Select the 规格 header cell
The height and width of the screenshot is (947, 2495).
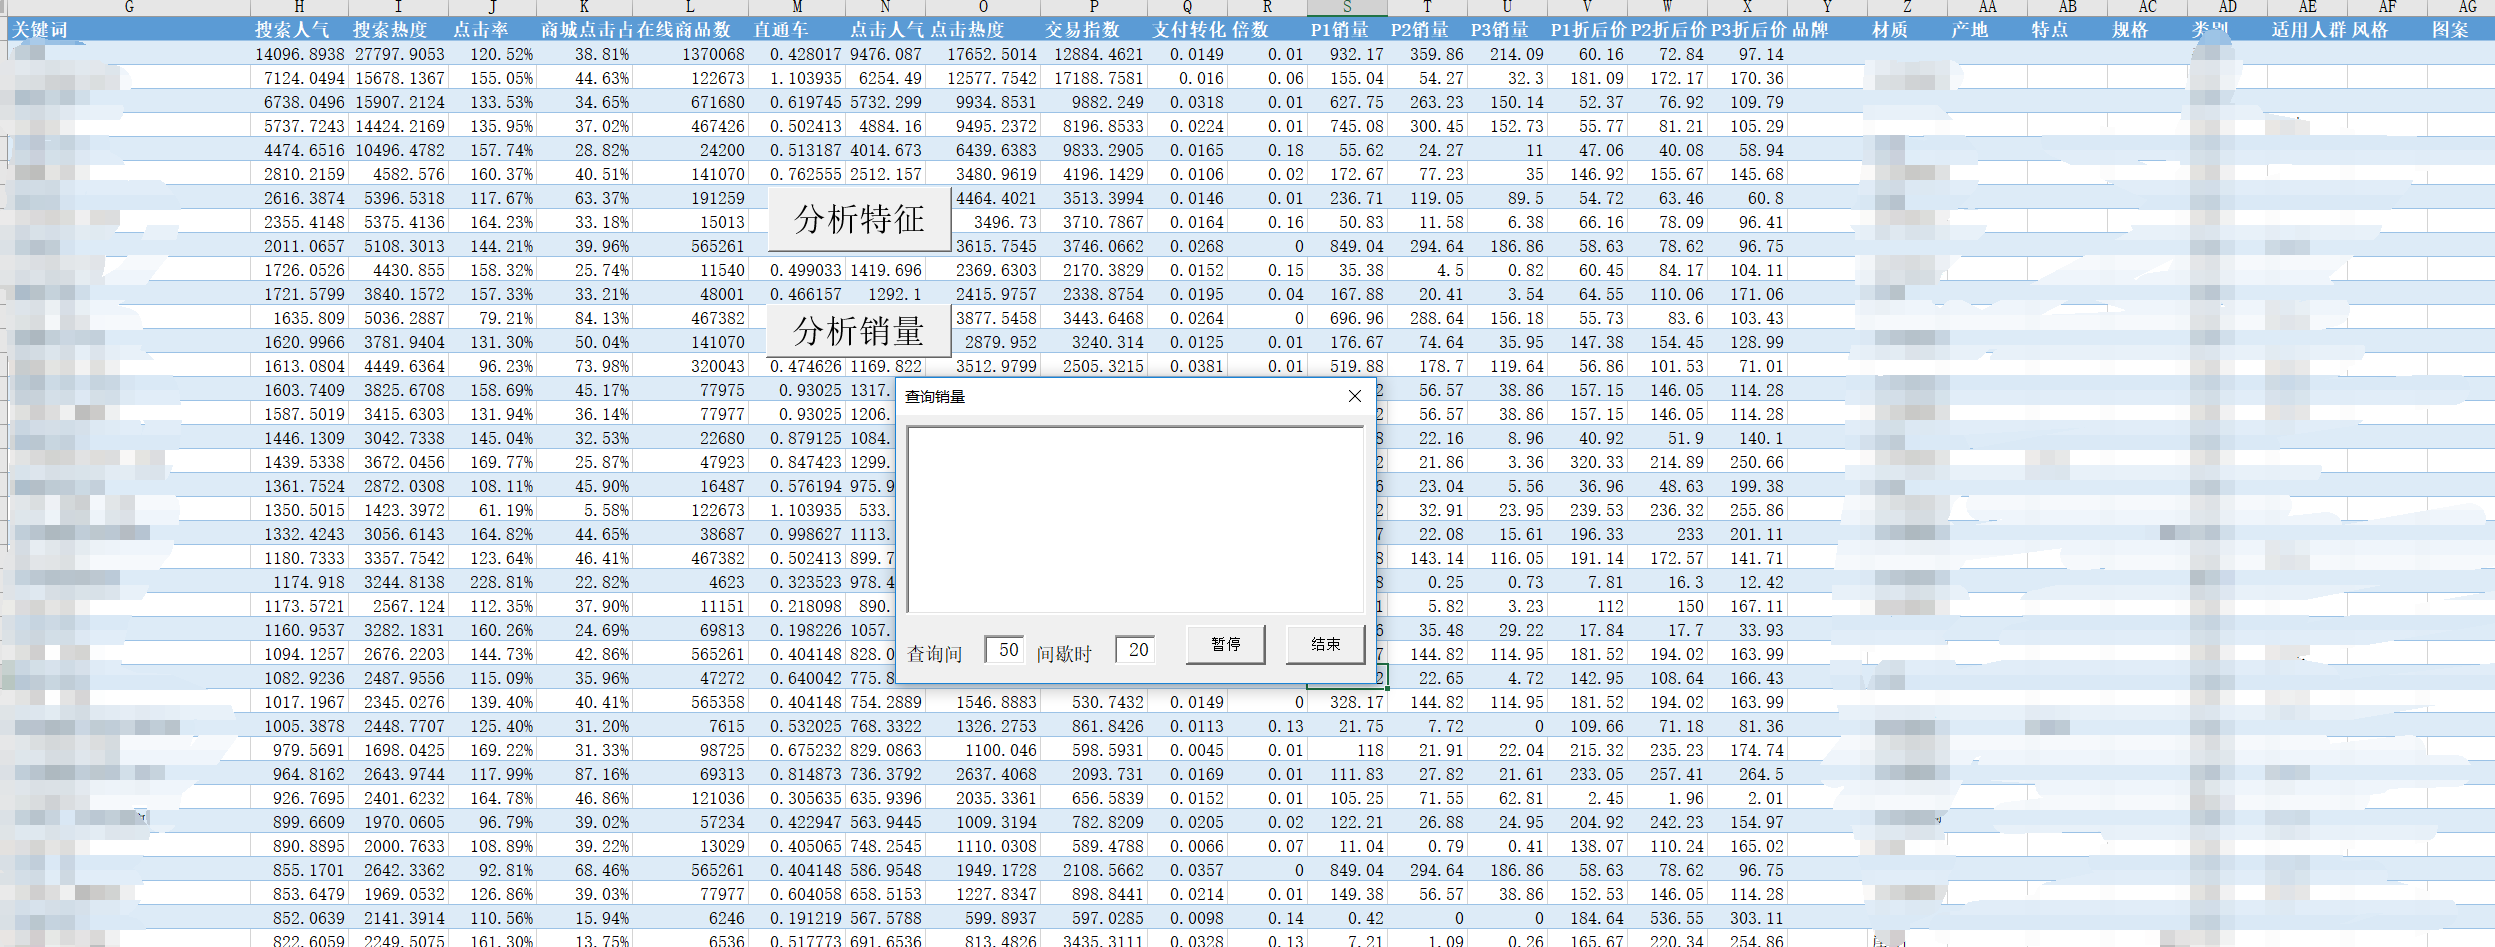2147,30
